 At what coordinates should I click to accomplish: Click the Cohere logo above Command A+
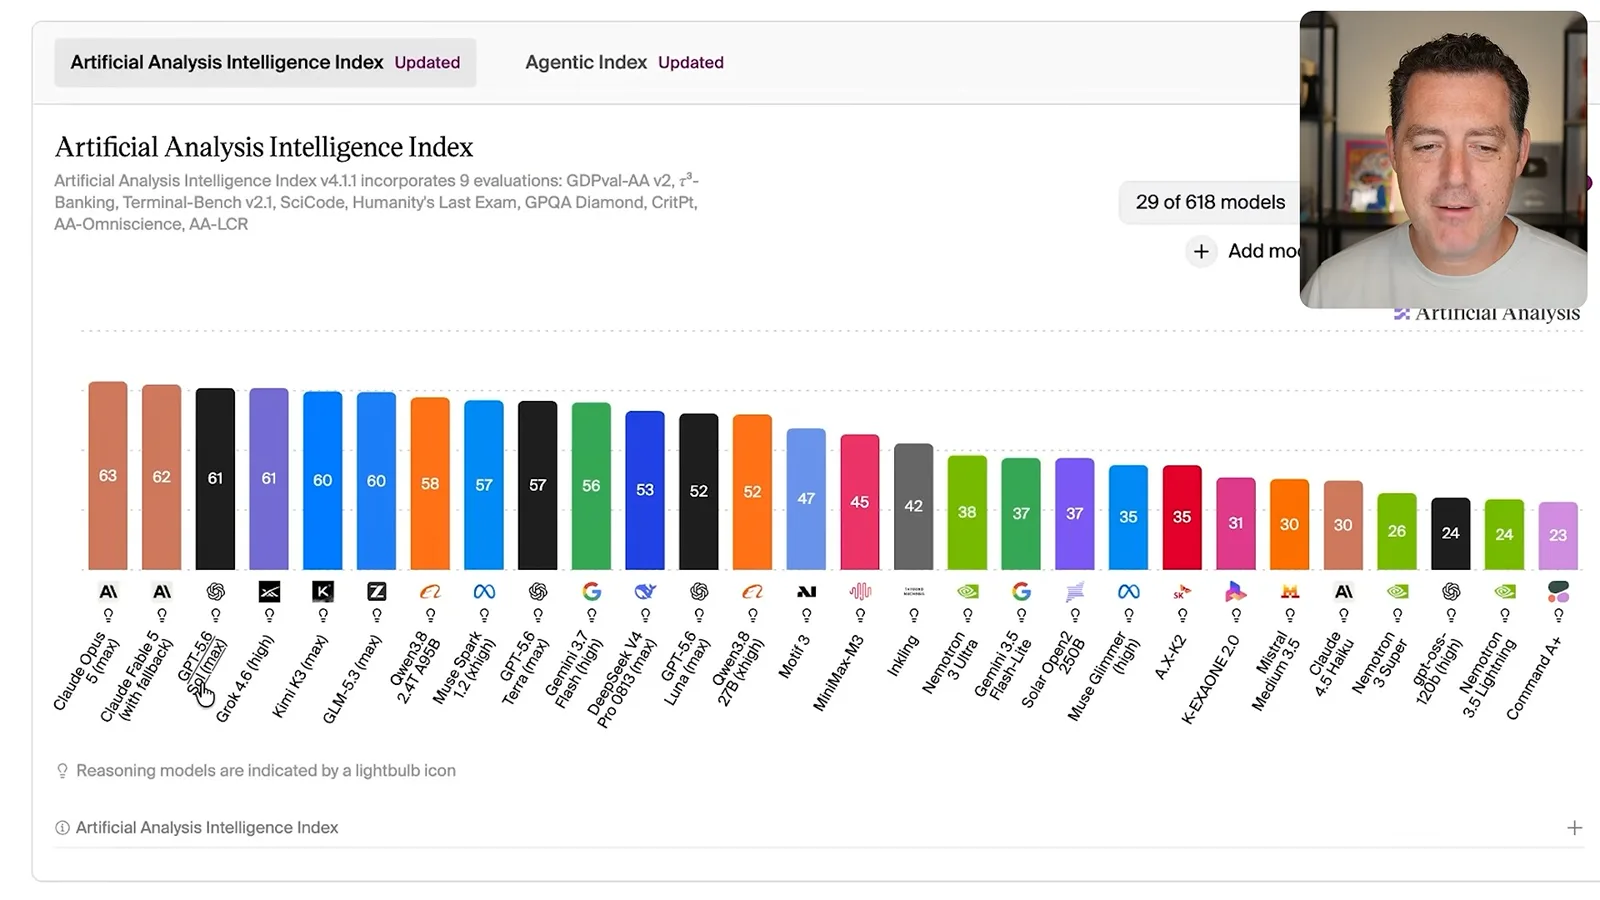(x=1558, y=592)
